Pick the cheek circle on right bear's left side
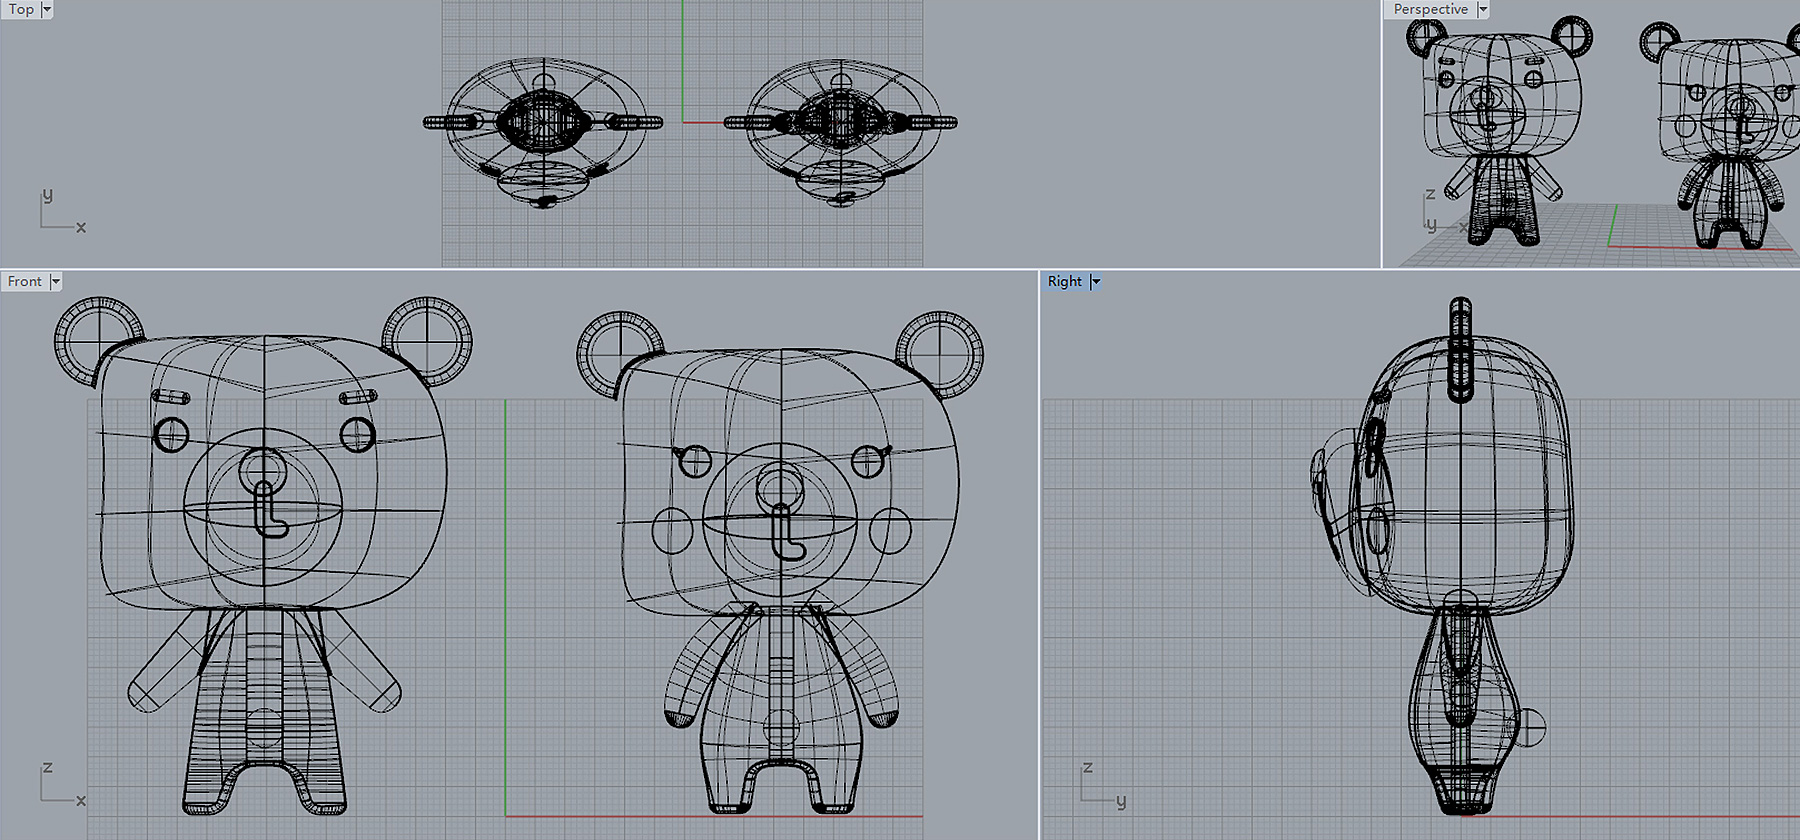1800x840 pixels. [x=672, y=531]
